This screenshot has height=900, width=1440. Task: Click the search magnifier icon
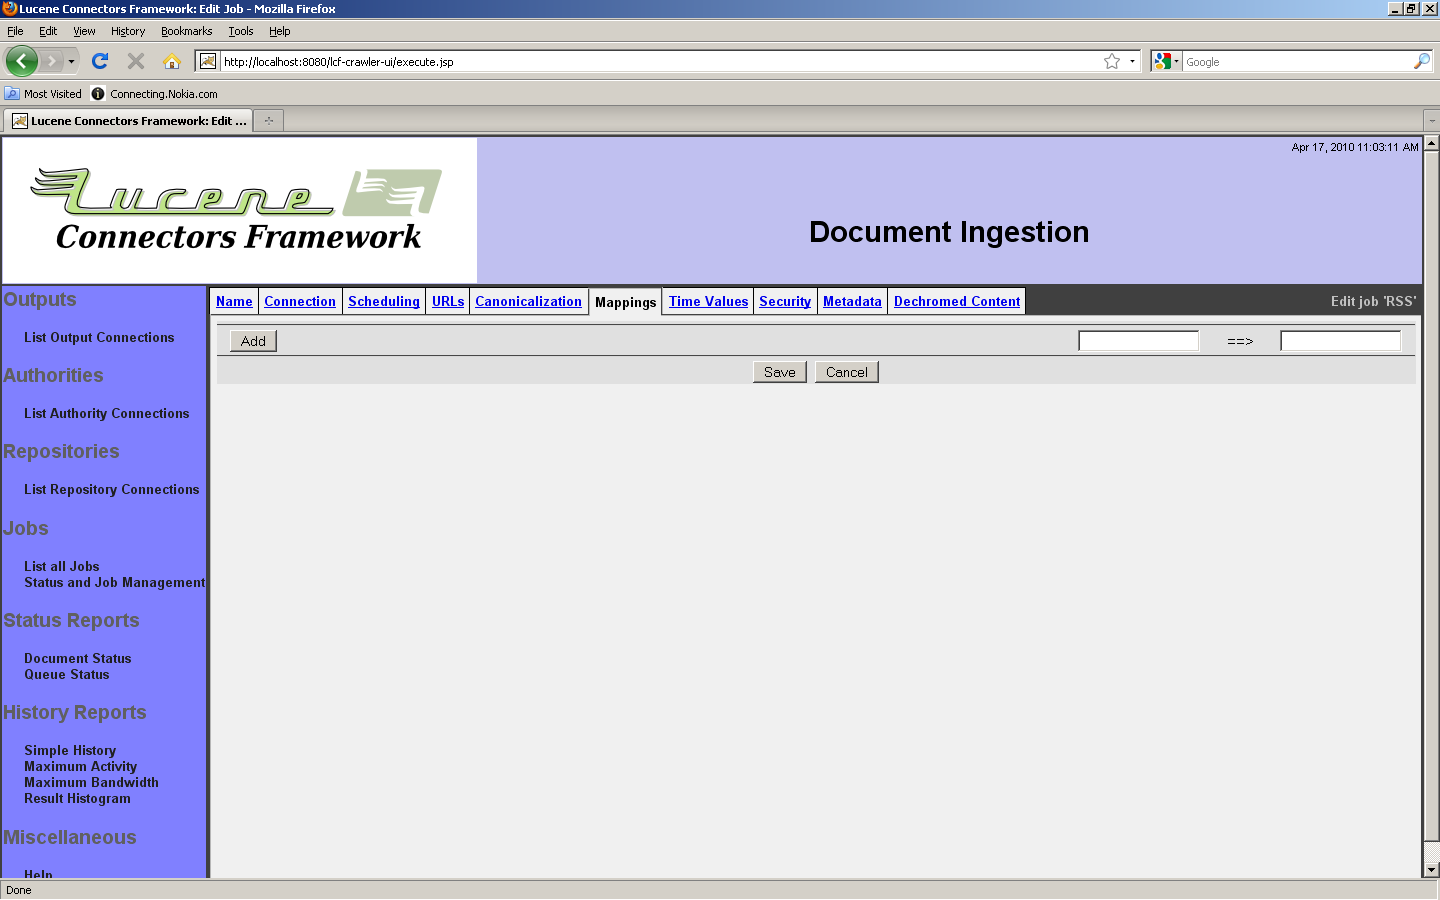[1421, 62]
